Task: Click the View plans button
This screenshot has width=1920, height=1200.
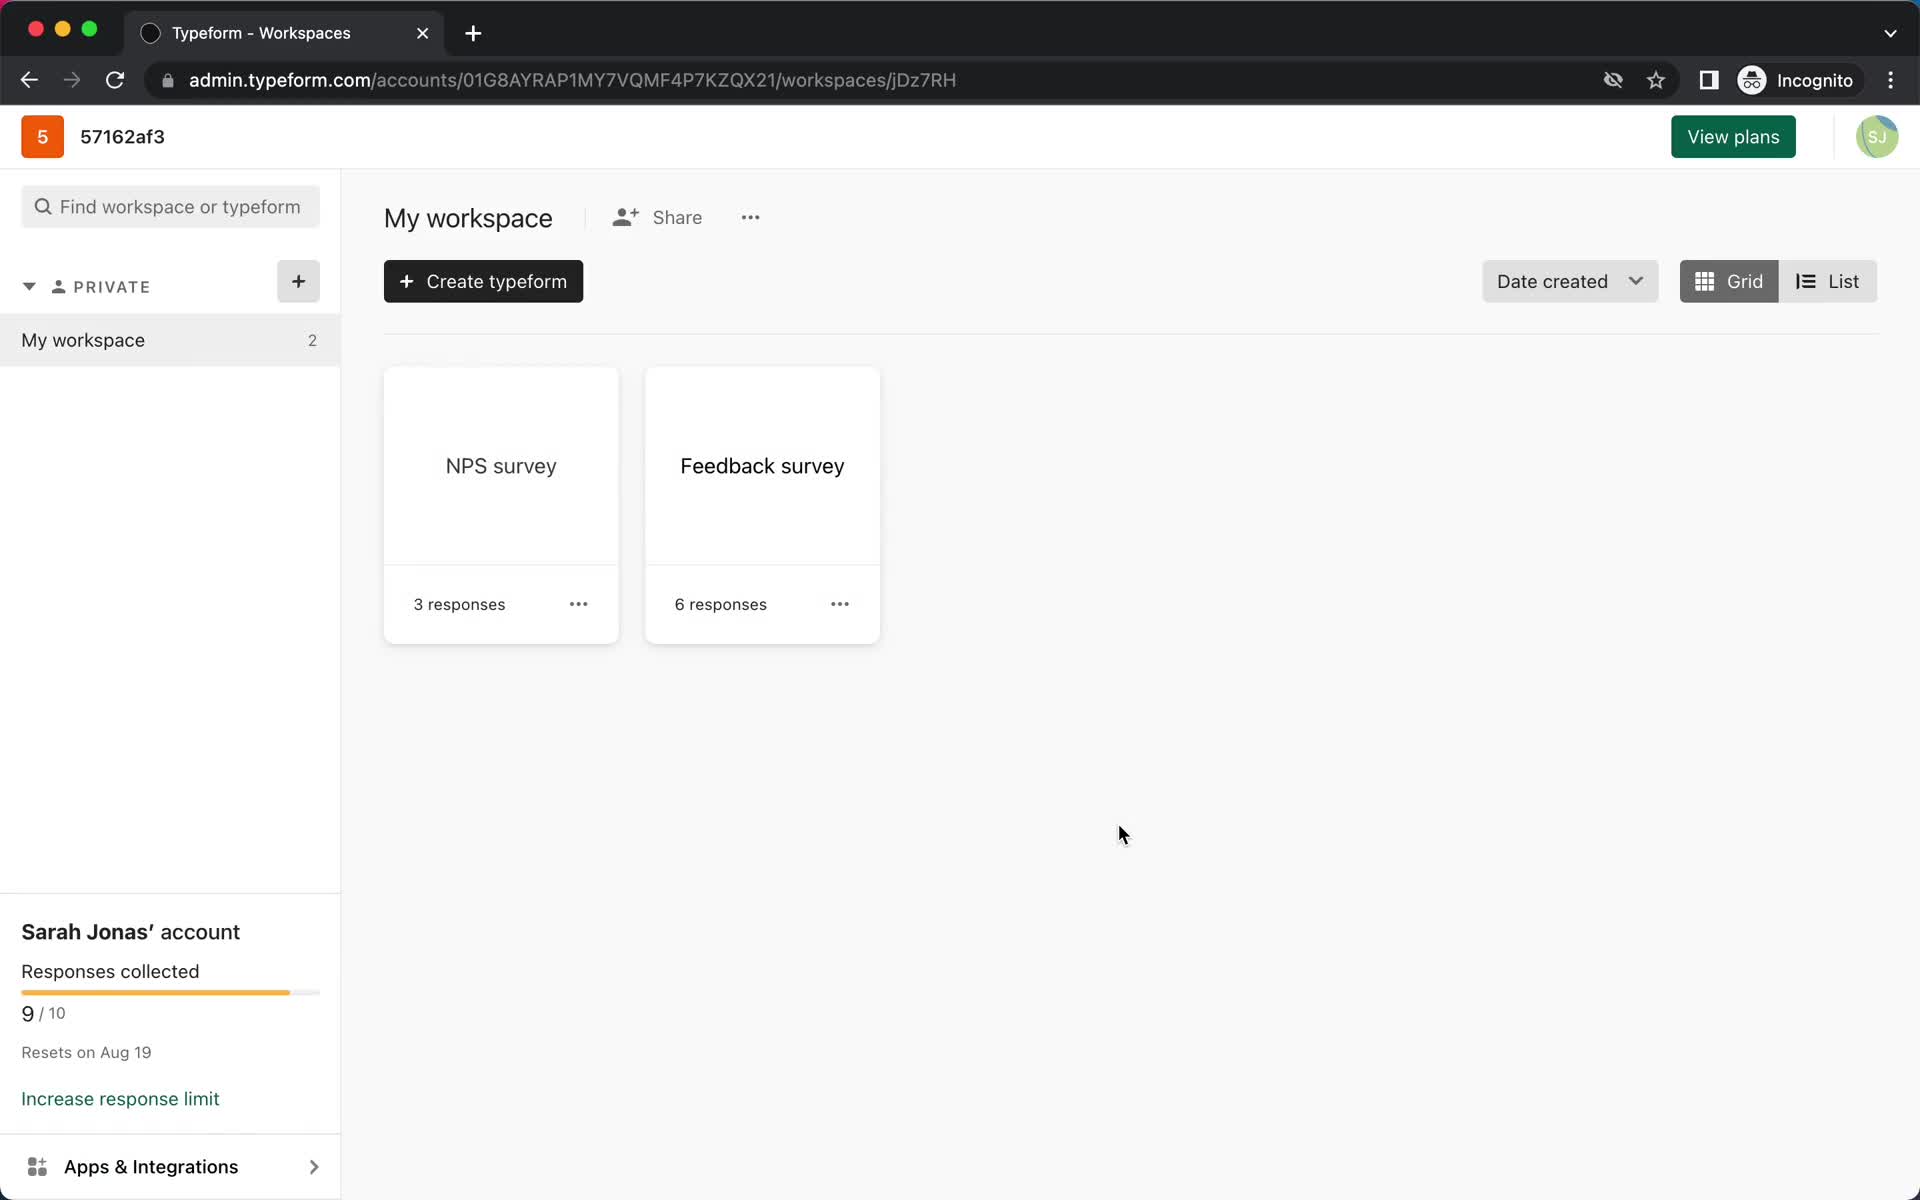Action: coord(1733,137)
